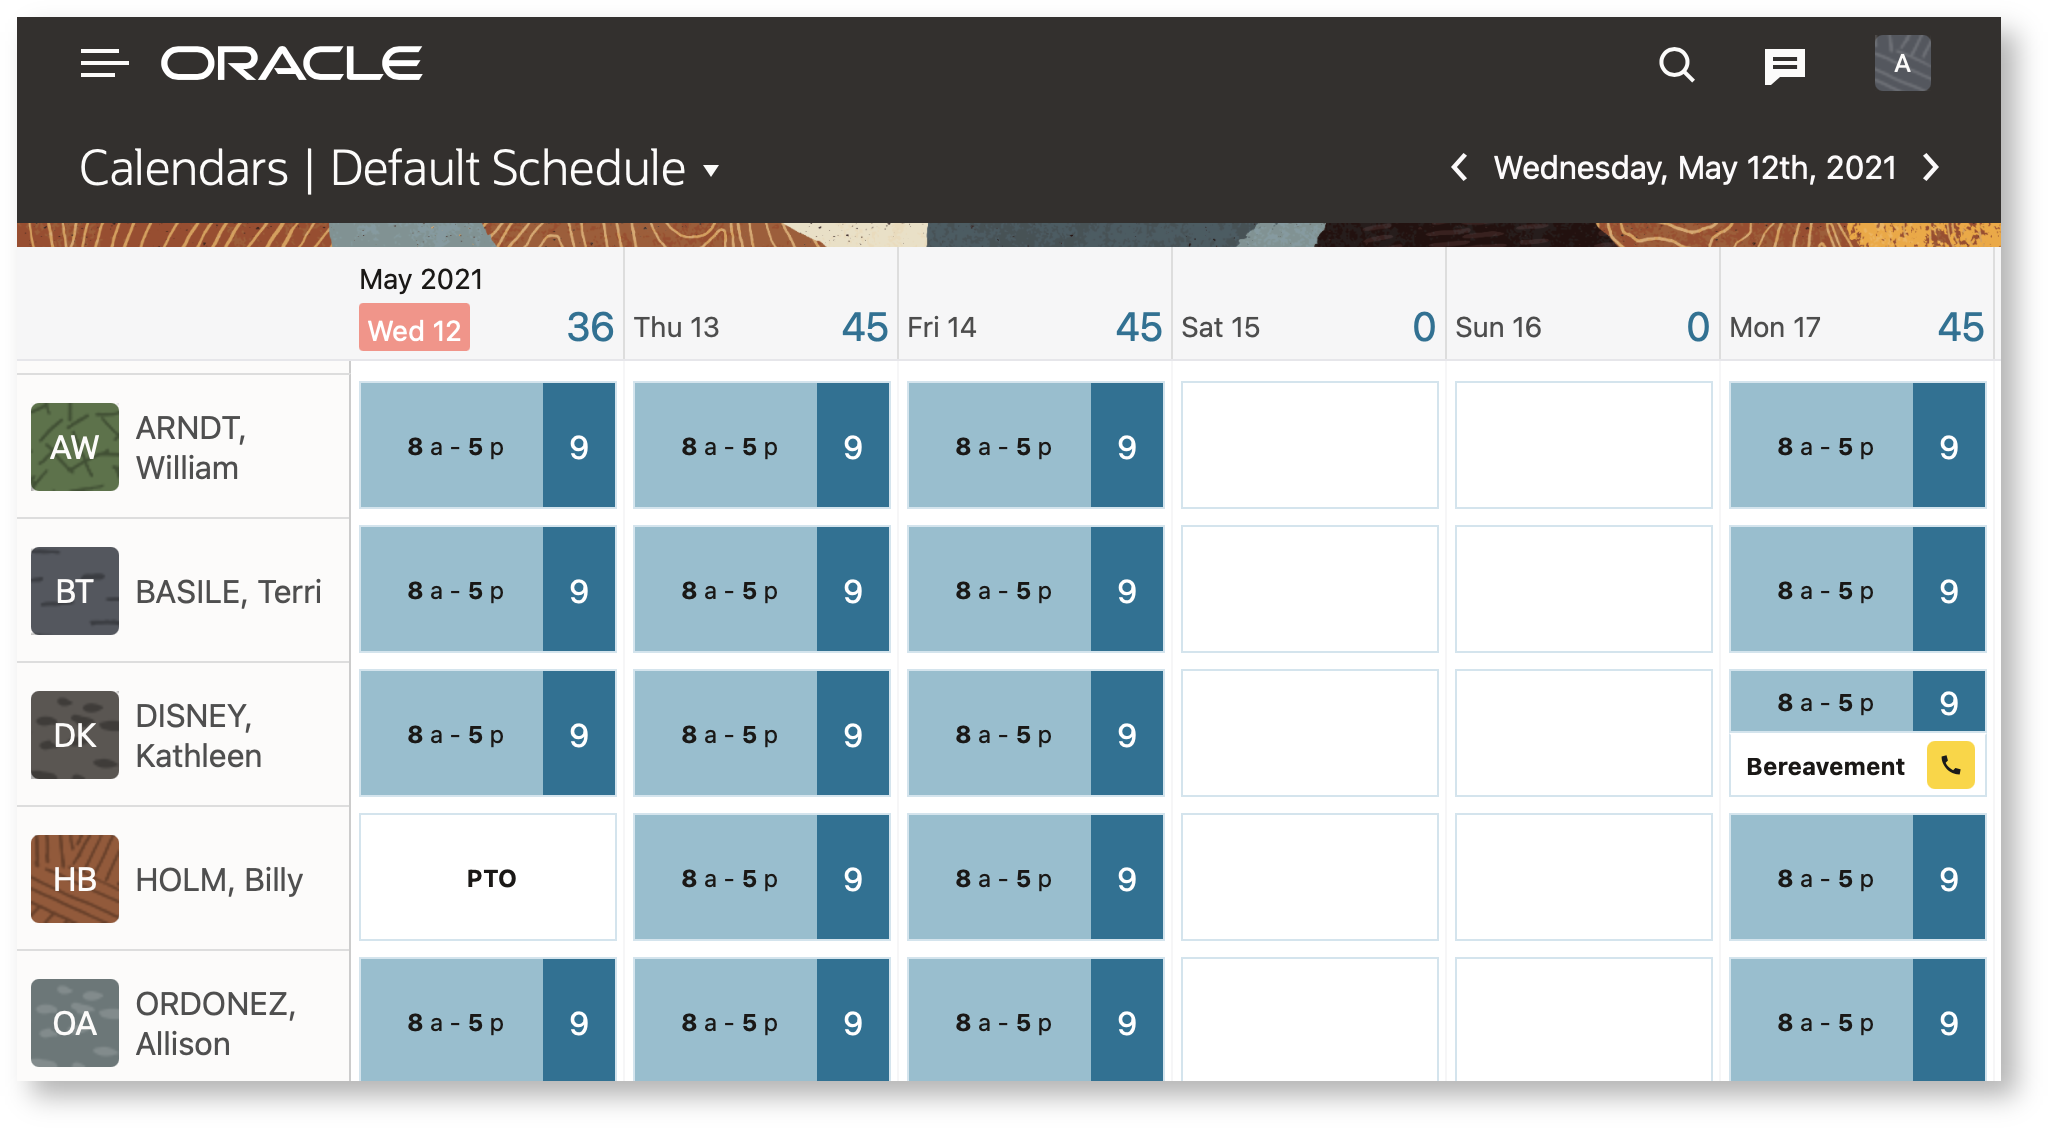Click the user avatar in the top right
The height and width of the screenshot is (1129, 2049).
[x=1901, y=63]
